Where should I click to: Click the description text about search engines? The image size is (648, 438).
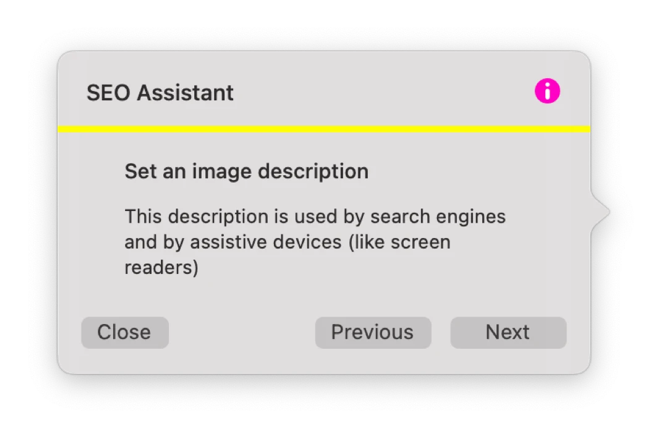click(315, 242)
